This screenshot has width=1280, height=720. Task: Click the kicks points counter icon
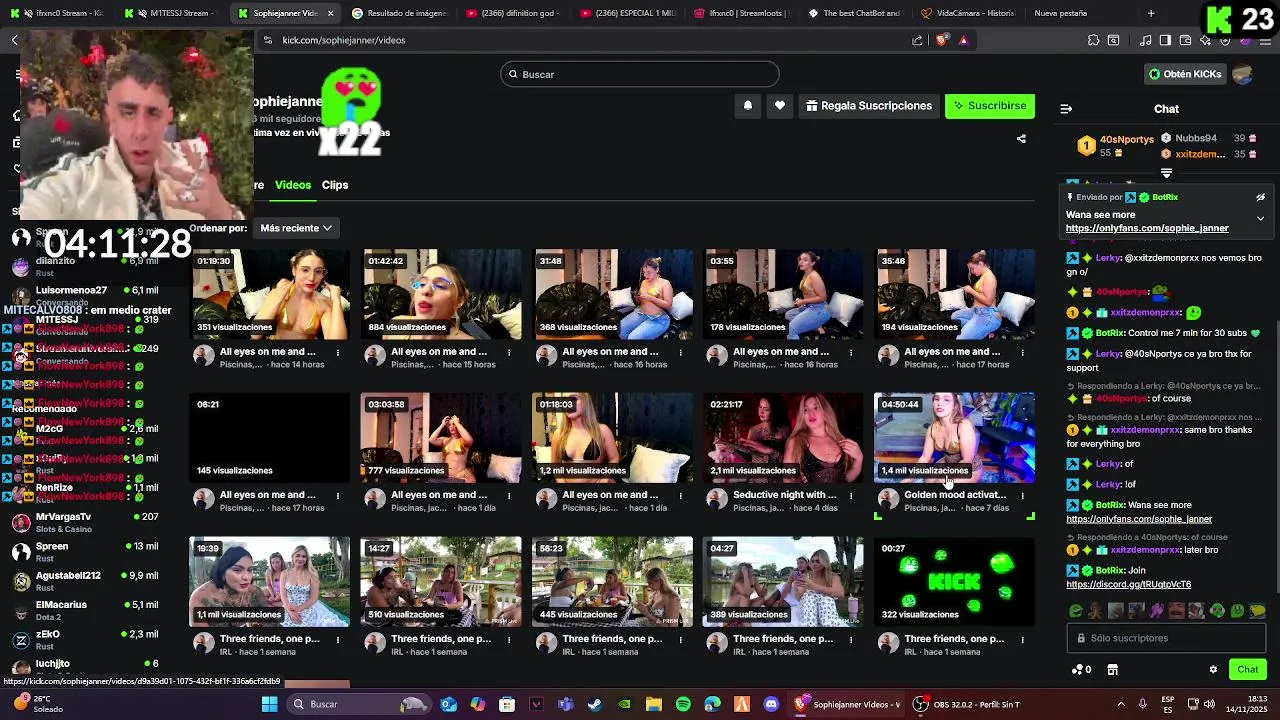1081,670
